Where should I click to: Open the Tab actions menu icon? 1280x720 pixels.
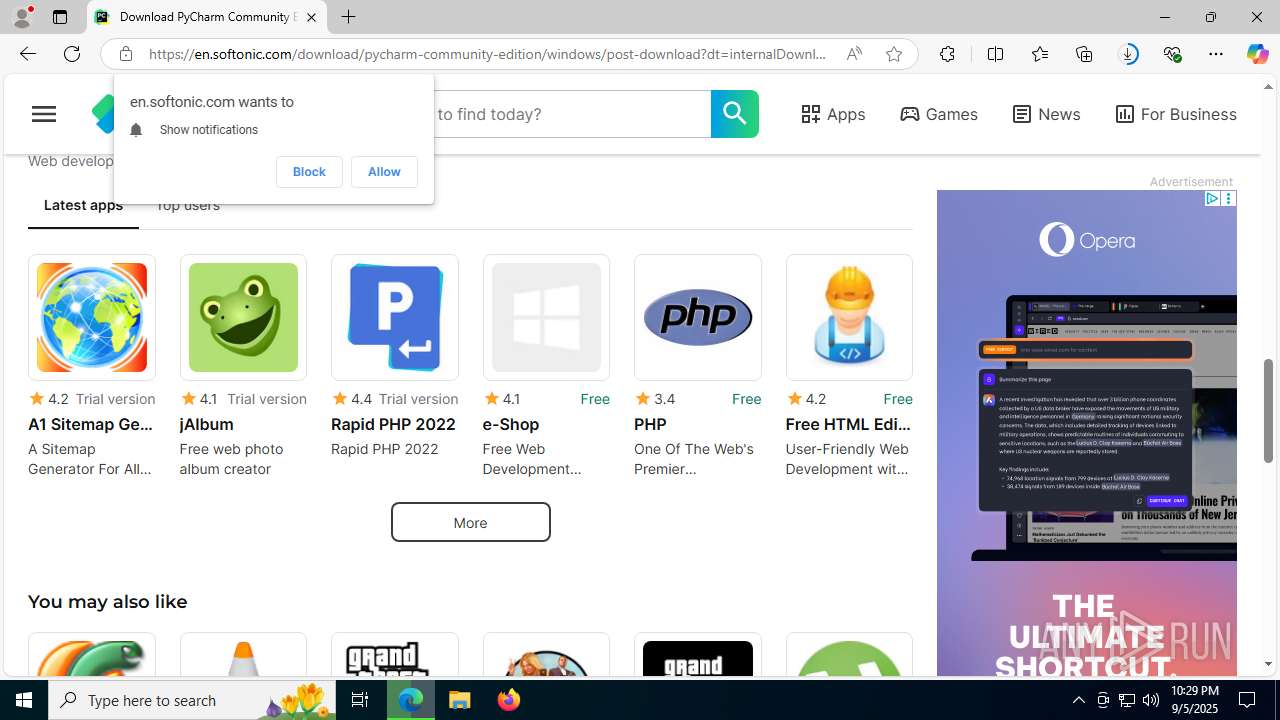pyautogui.click(x=60, y=17)
